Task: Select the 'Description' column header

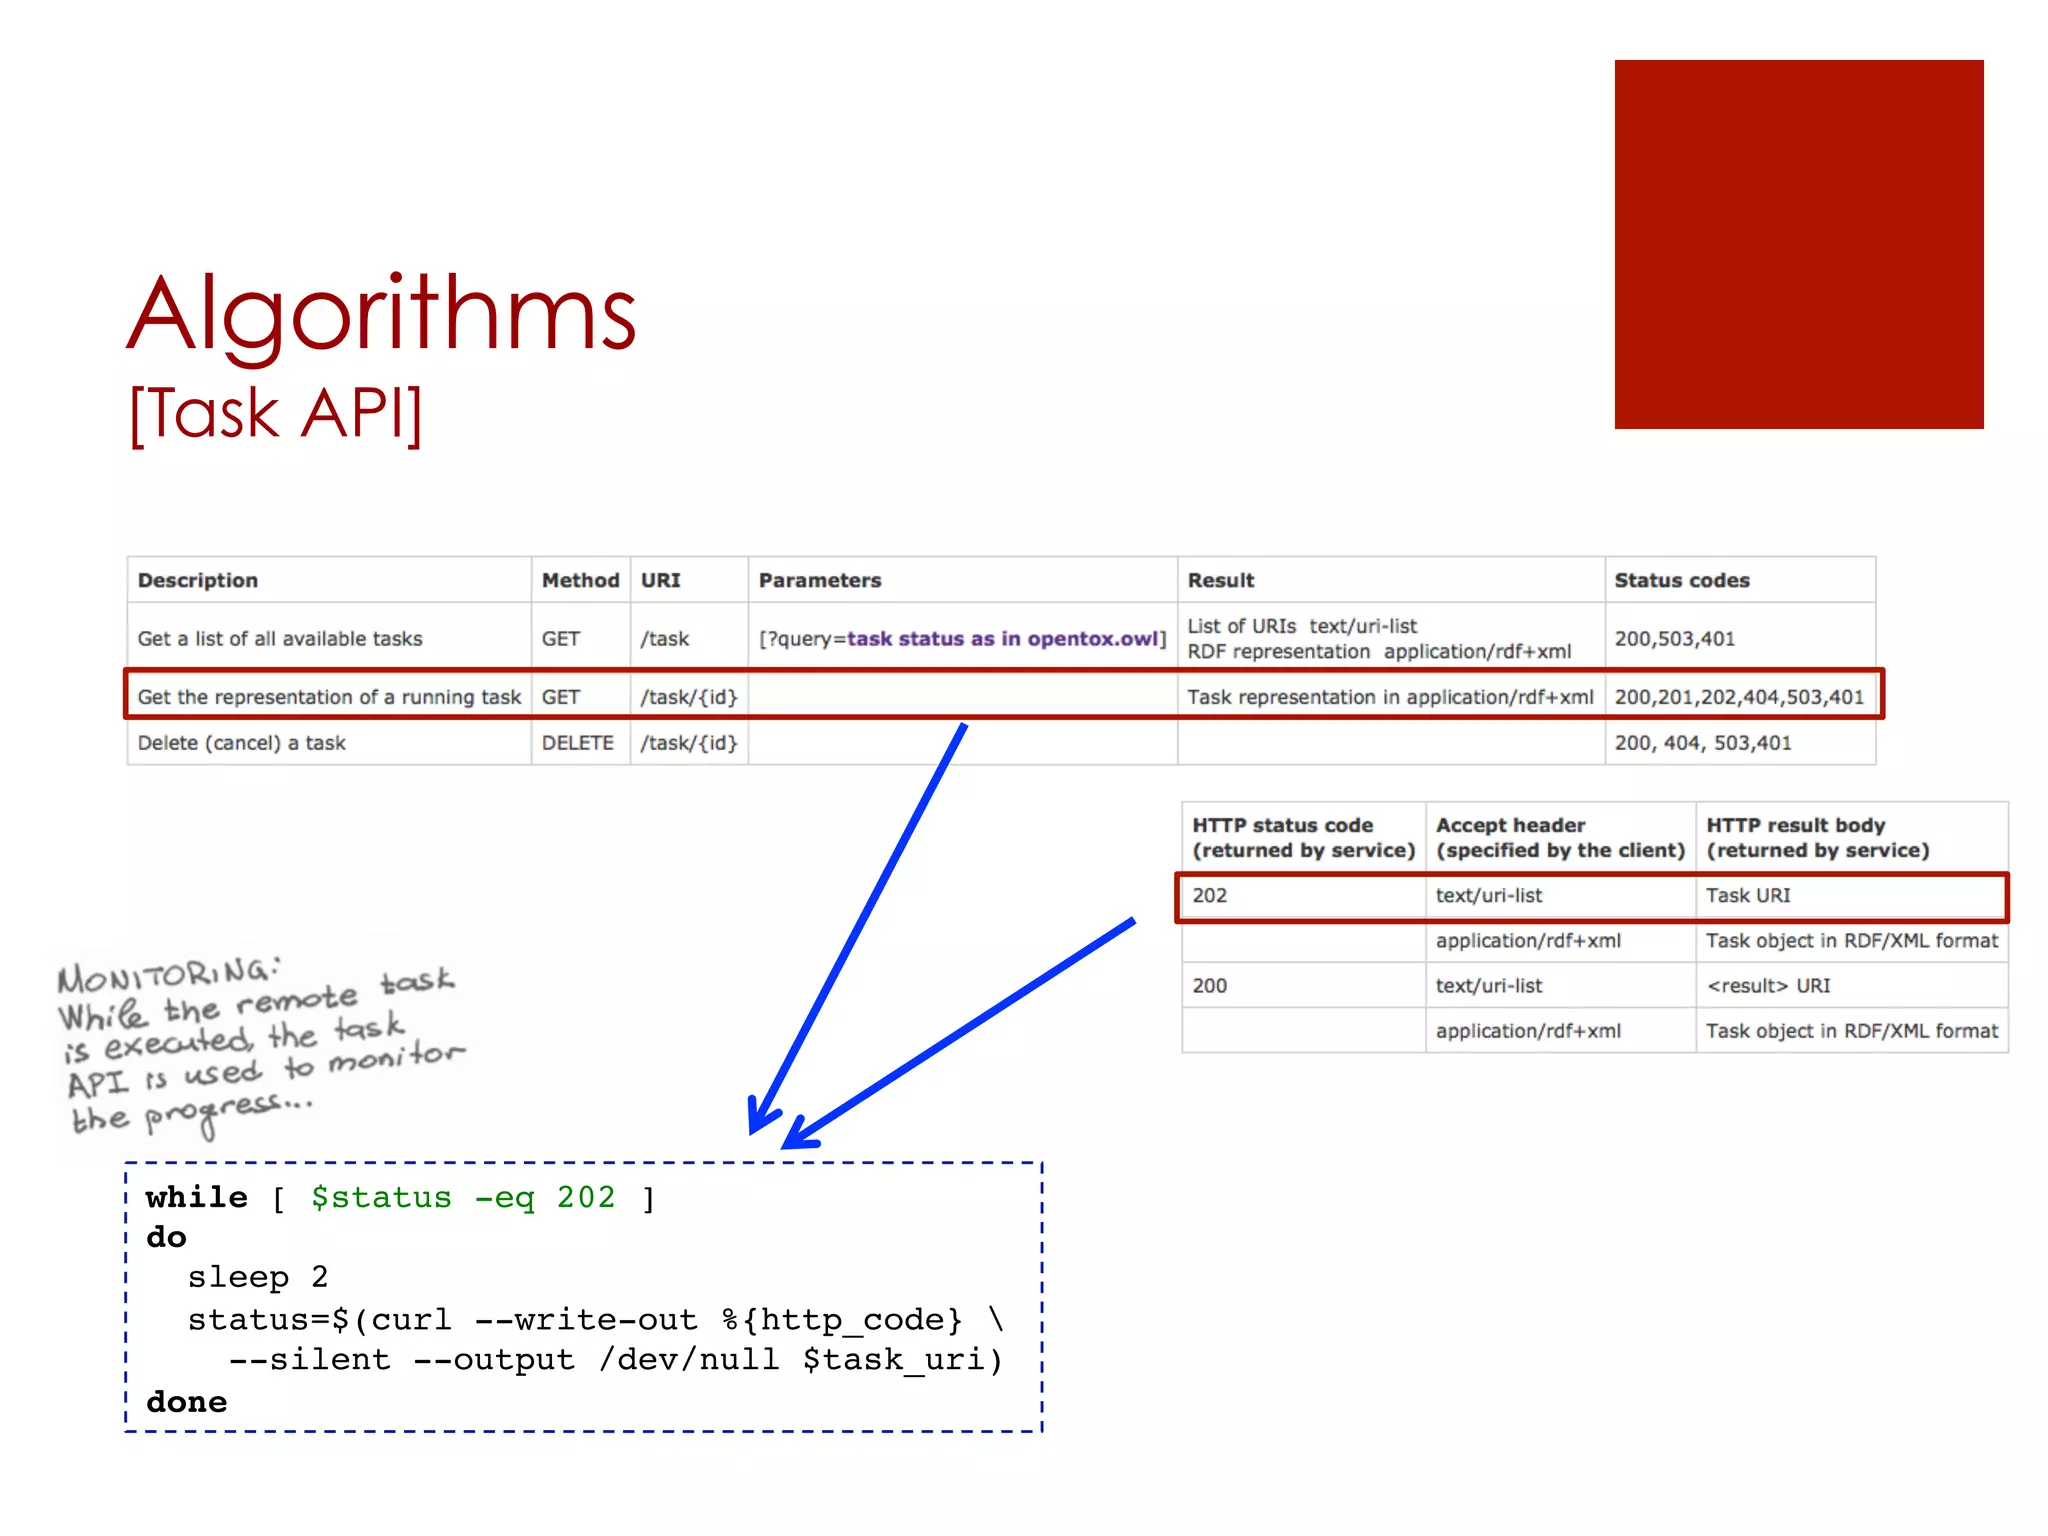Action: 198,580
